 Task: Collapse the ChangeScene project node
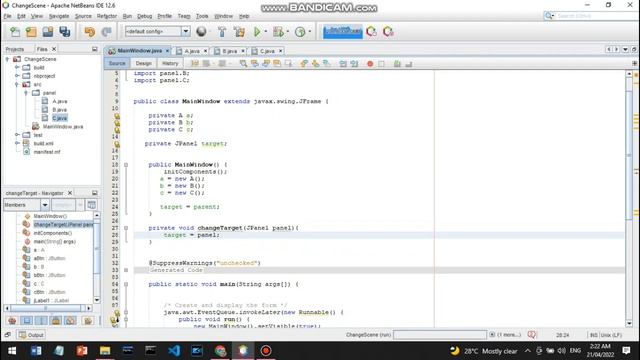click(7, 59)
